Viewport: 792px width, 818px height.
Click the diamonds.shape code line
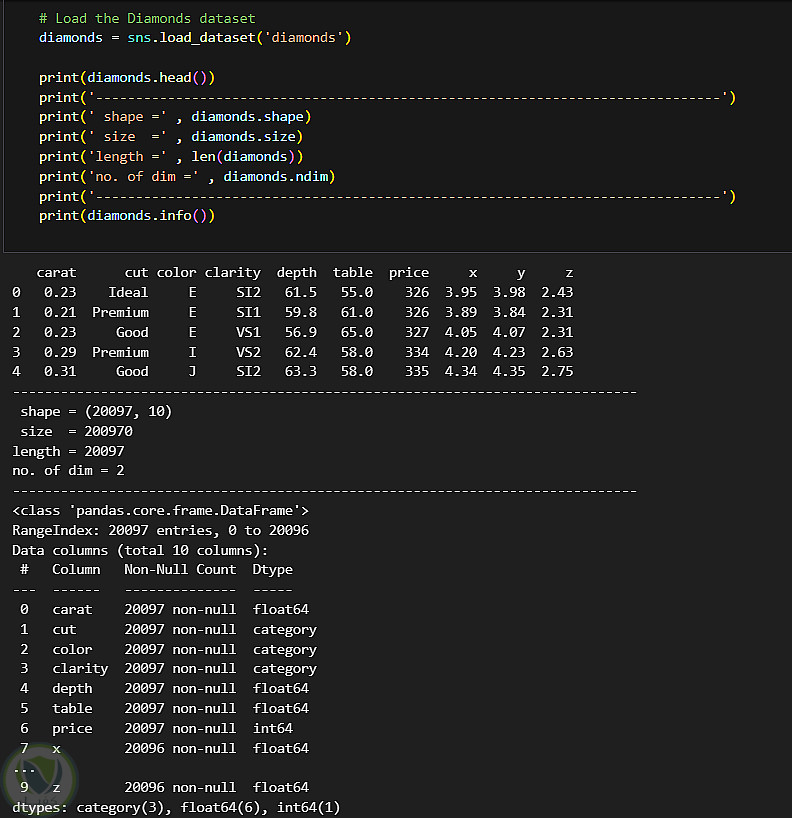(175, 116)
